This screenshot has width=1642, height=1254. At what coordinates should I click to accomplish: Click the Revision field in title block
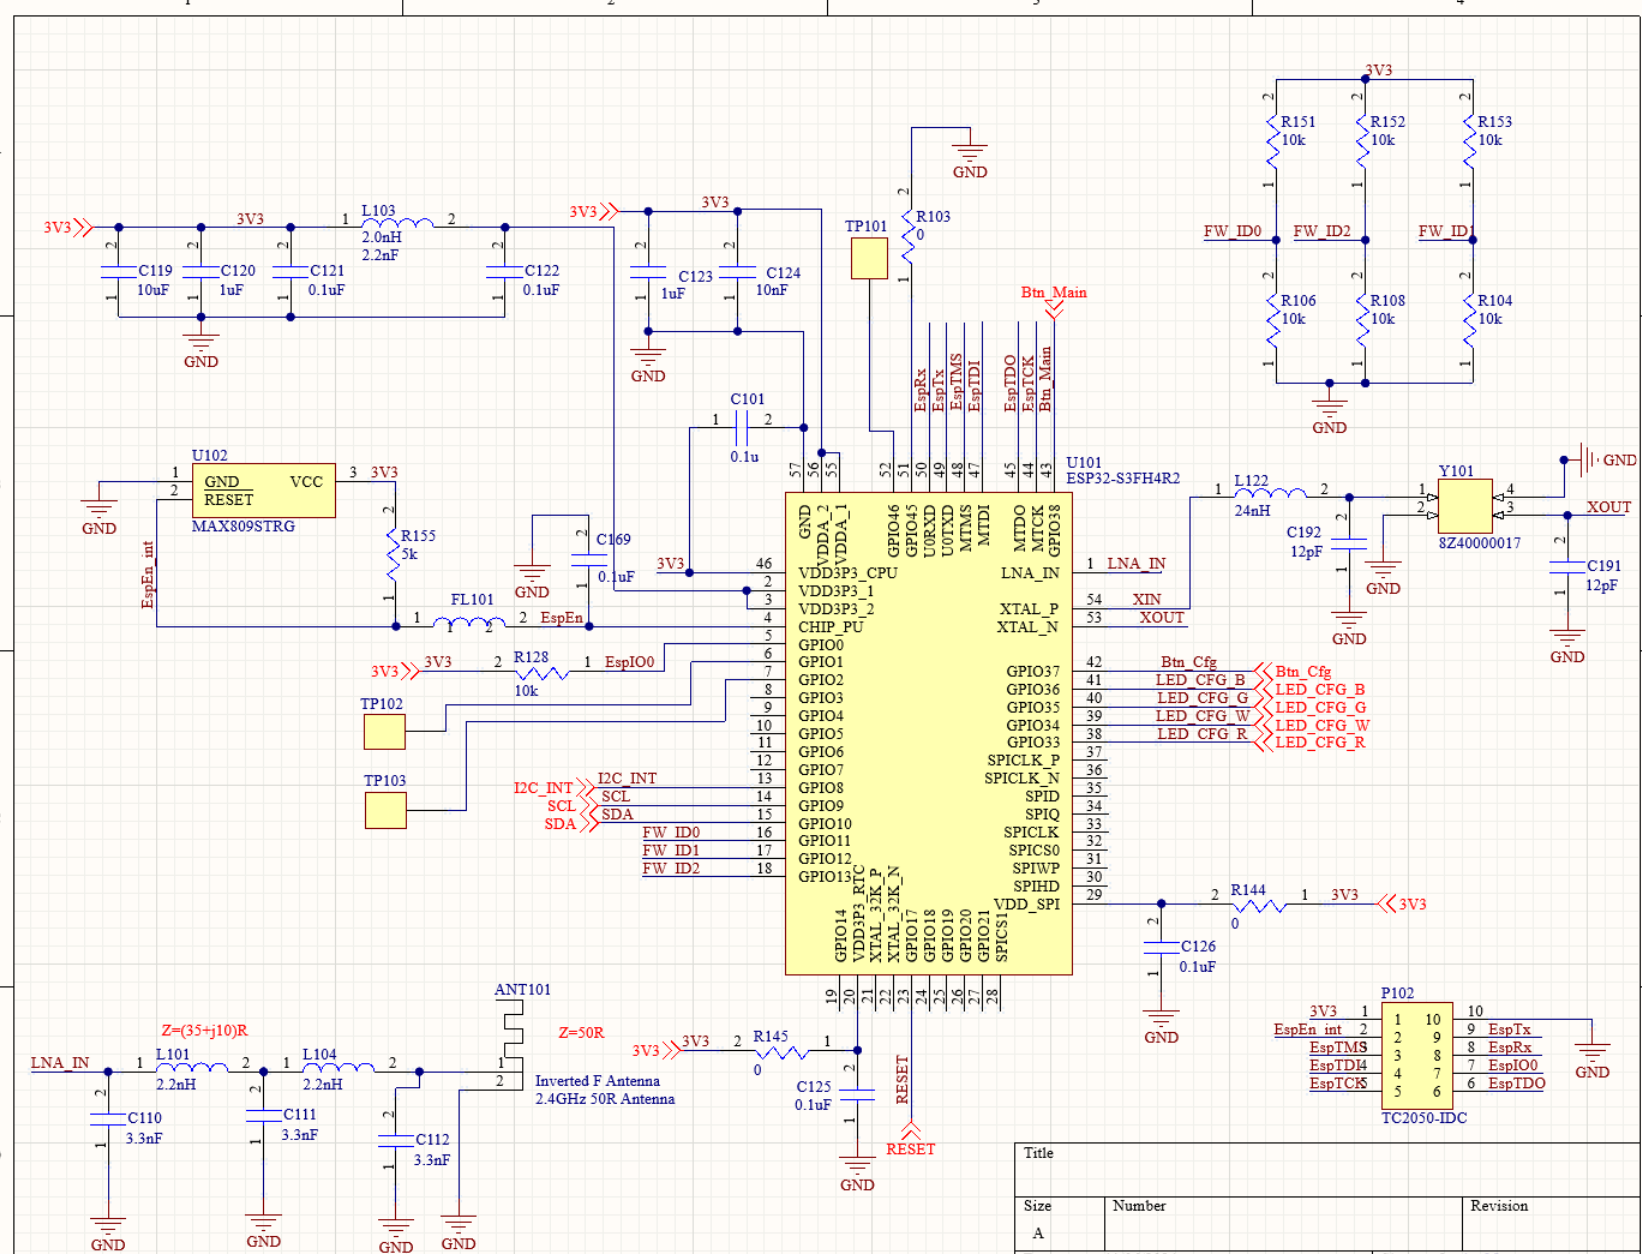1552,1224
